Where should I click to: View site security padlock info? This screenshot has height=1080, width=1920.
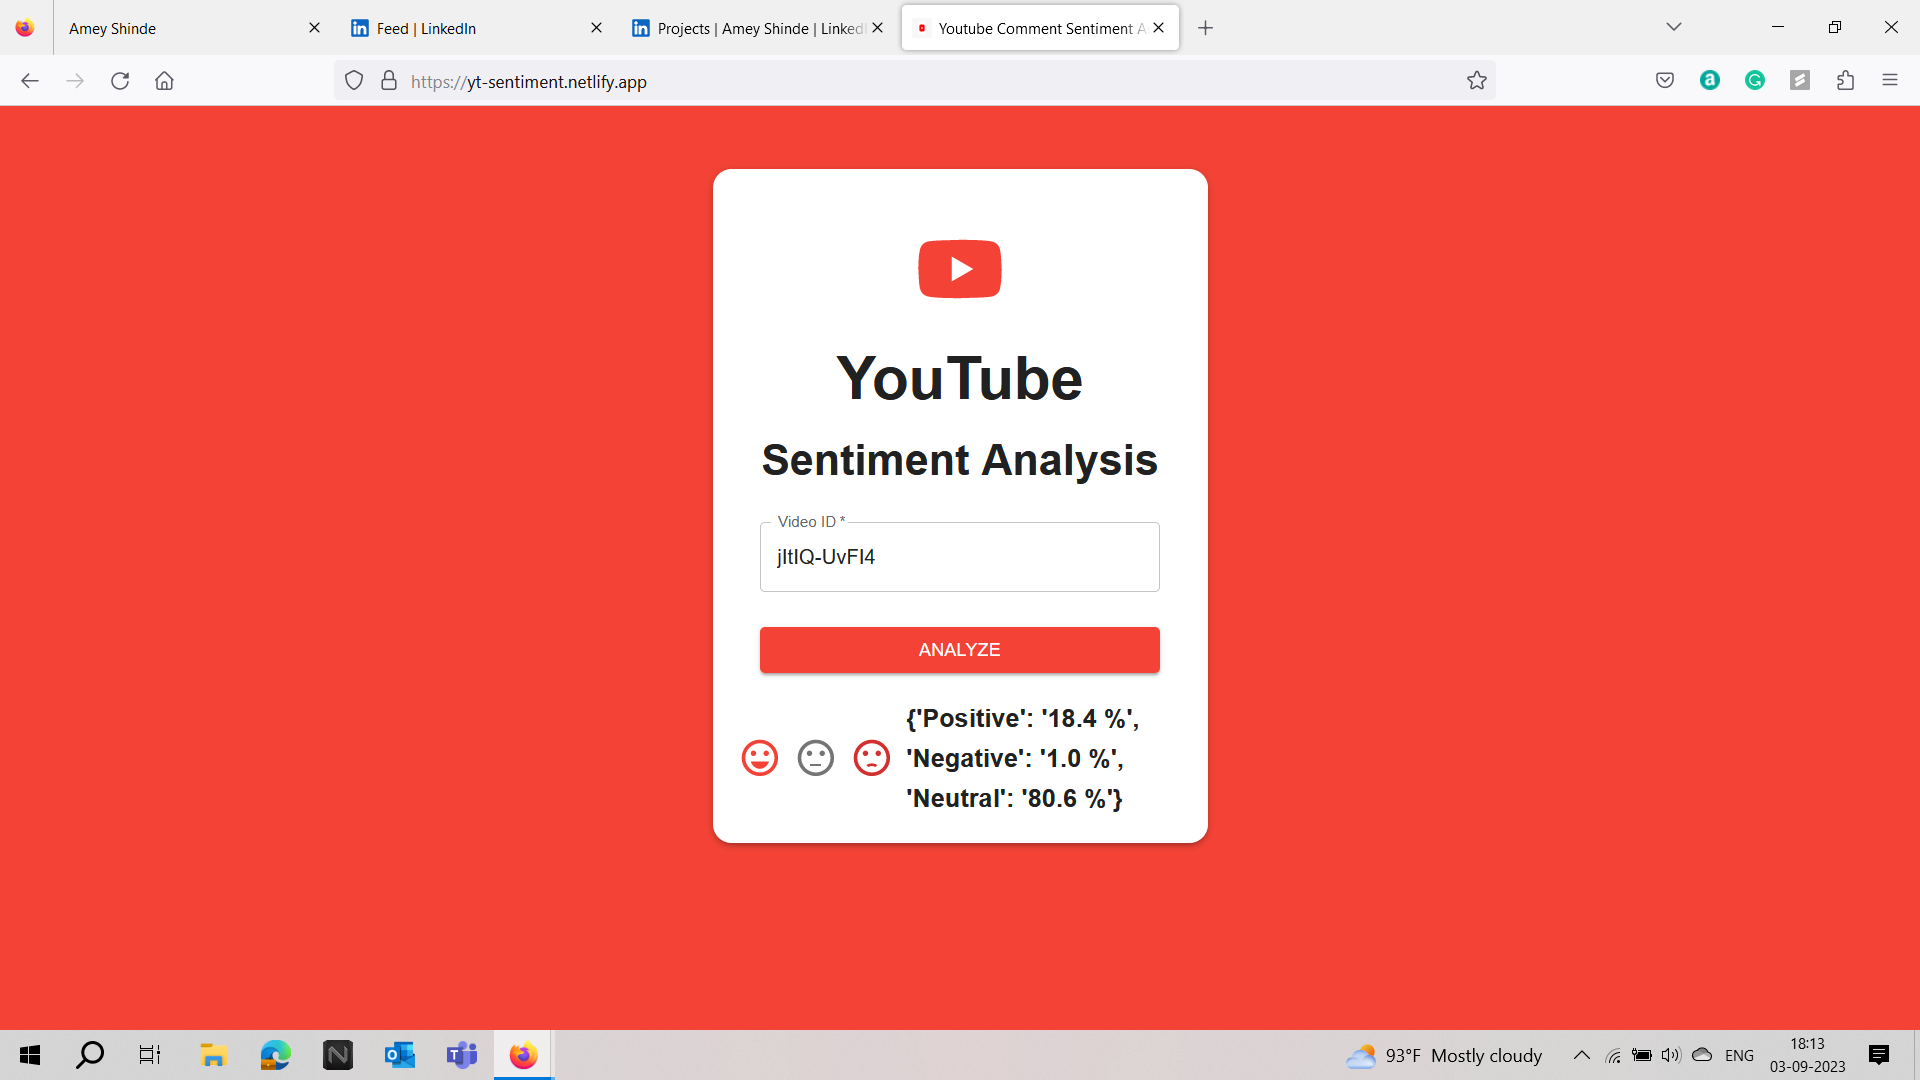coord(389,81)
